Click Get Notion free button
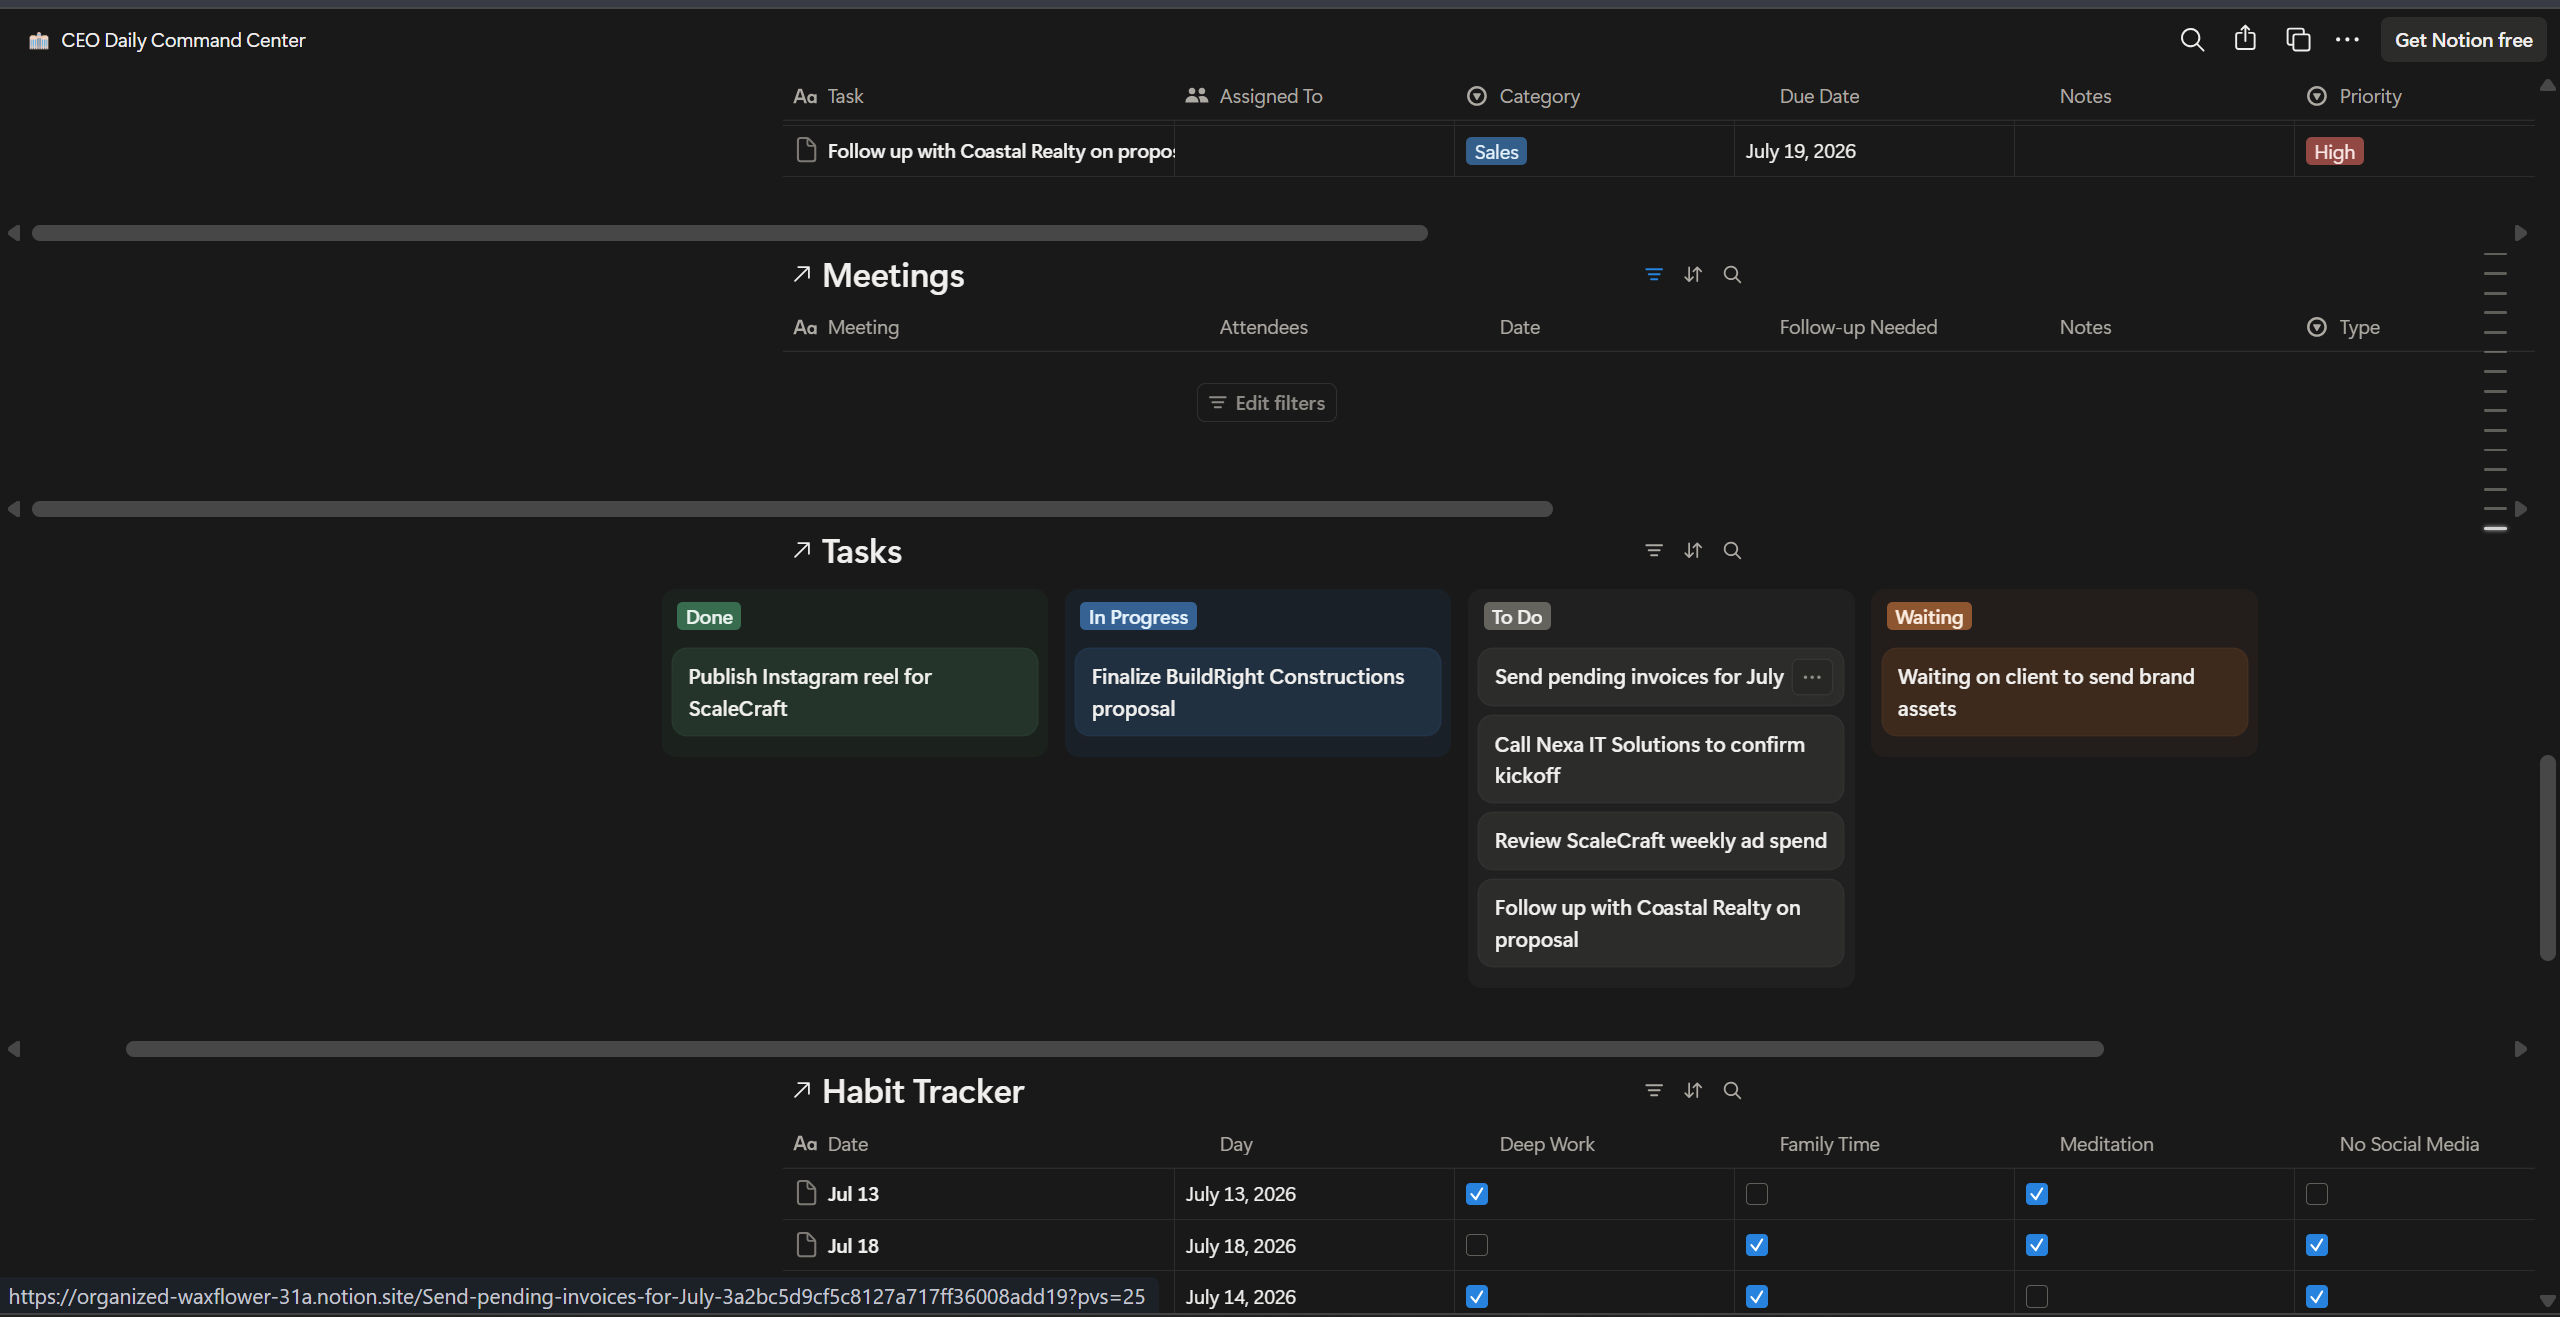Viewport: 2560px width, 1317px height. click(x=2463, y=40)
